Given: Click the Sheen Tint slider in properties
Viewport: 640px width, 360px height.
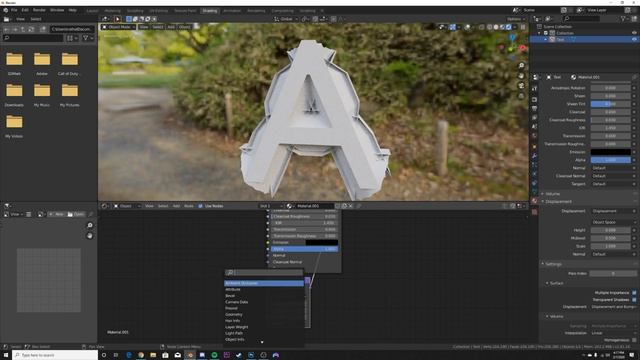Looking at the screenshot, I should pos(611,104).
